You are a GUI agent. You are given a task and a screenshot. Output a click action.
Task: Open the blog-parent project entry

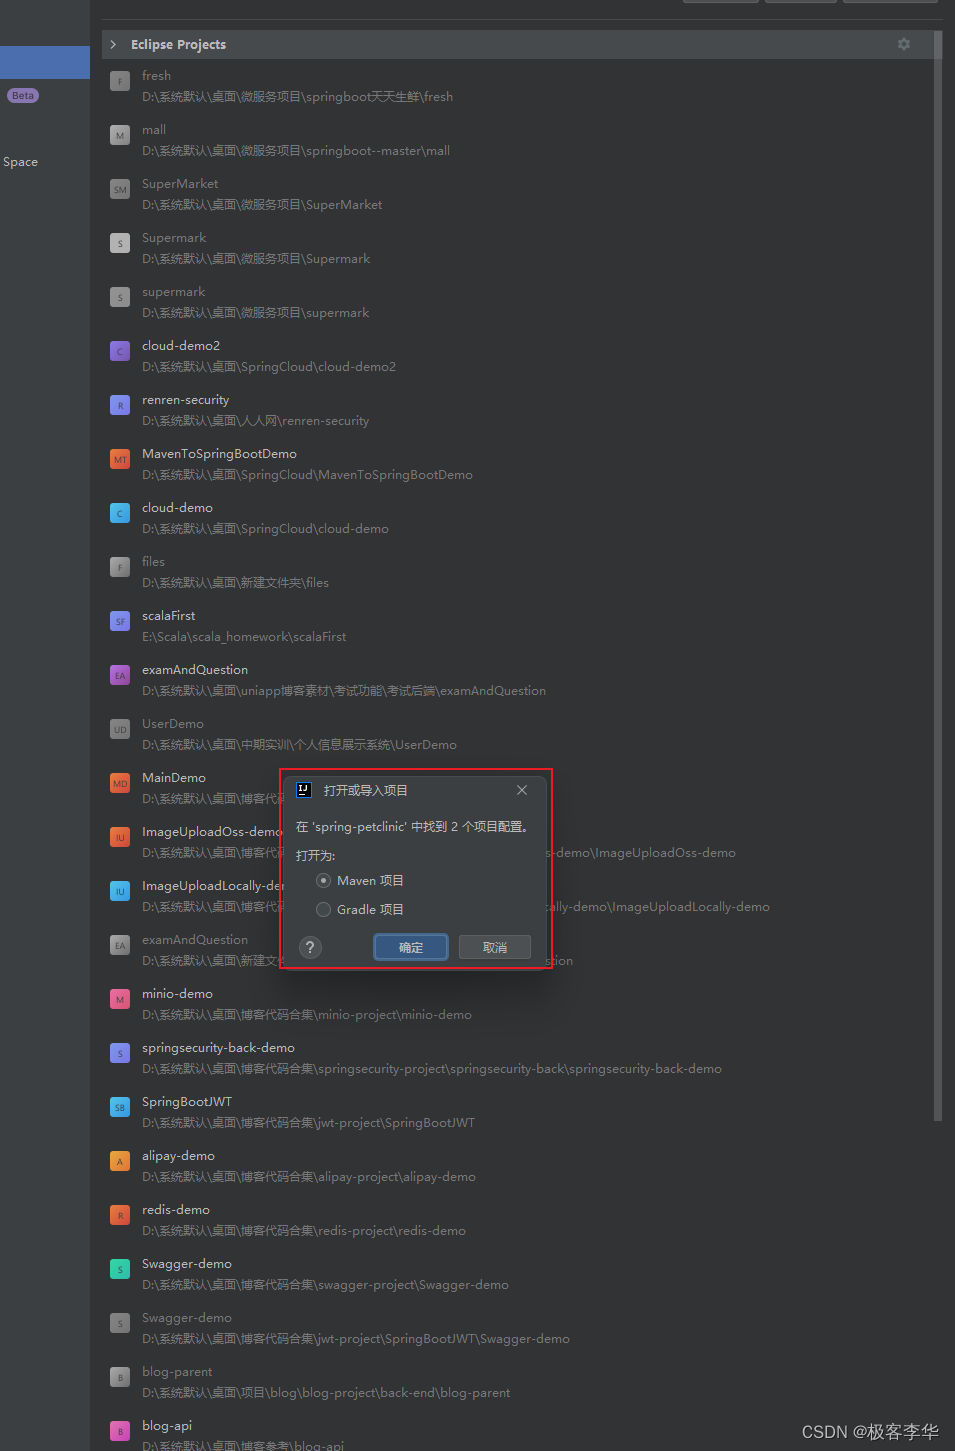pyautogui.click(x=176, y=1371)
